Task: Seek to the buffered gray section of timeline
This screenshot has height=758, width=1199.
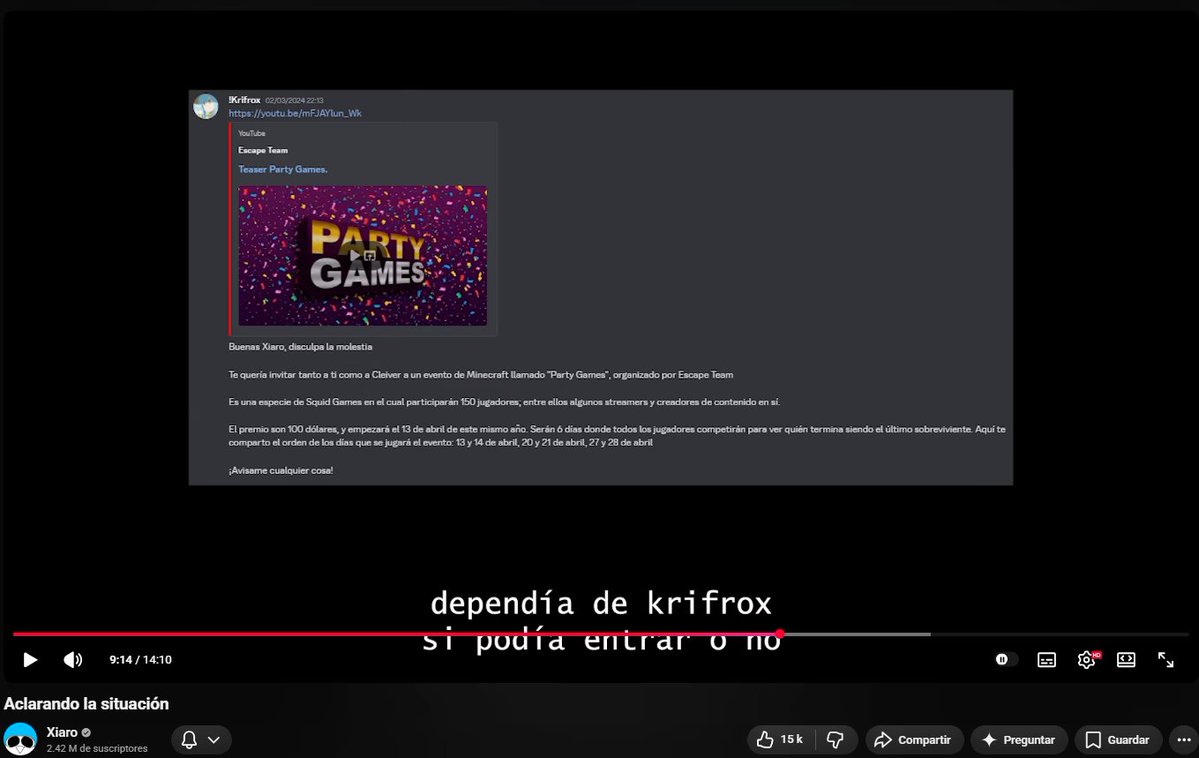Action: tap(856, 634)
